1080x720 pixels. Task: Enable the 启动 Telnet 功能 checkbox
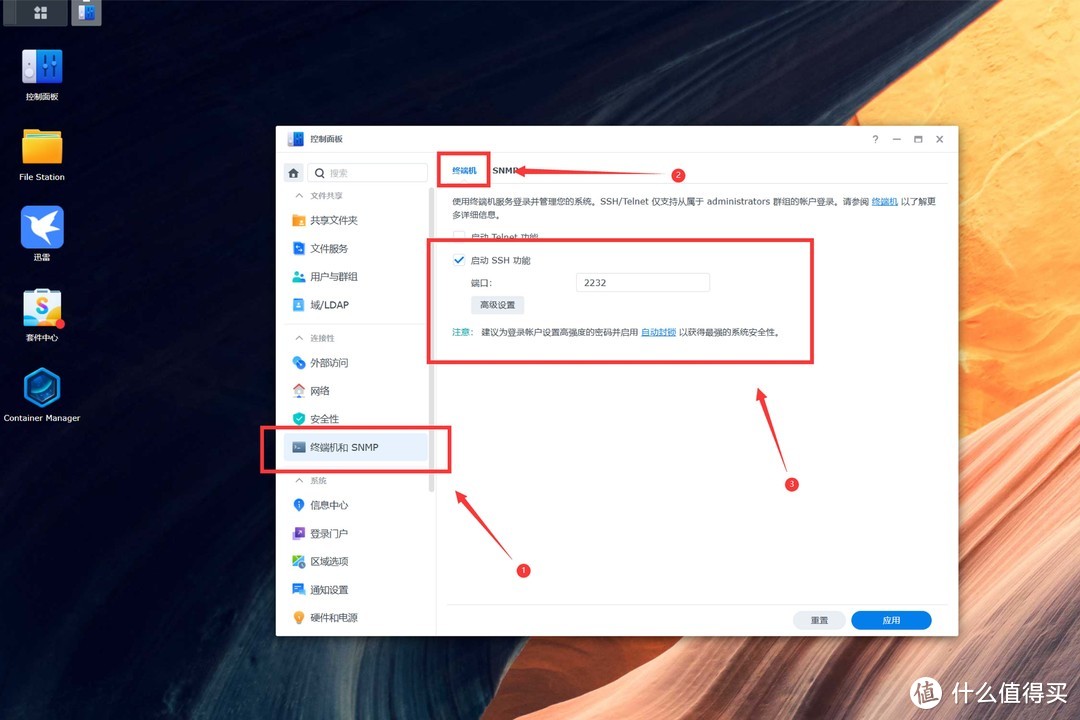coord(457,237)
